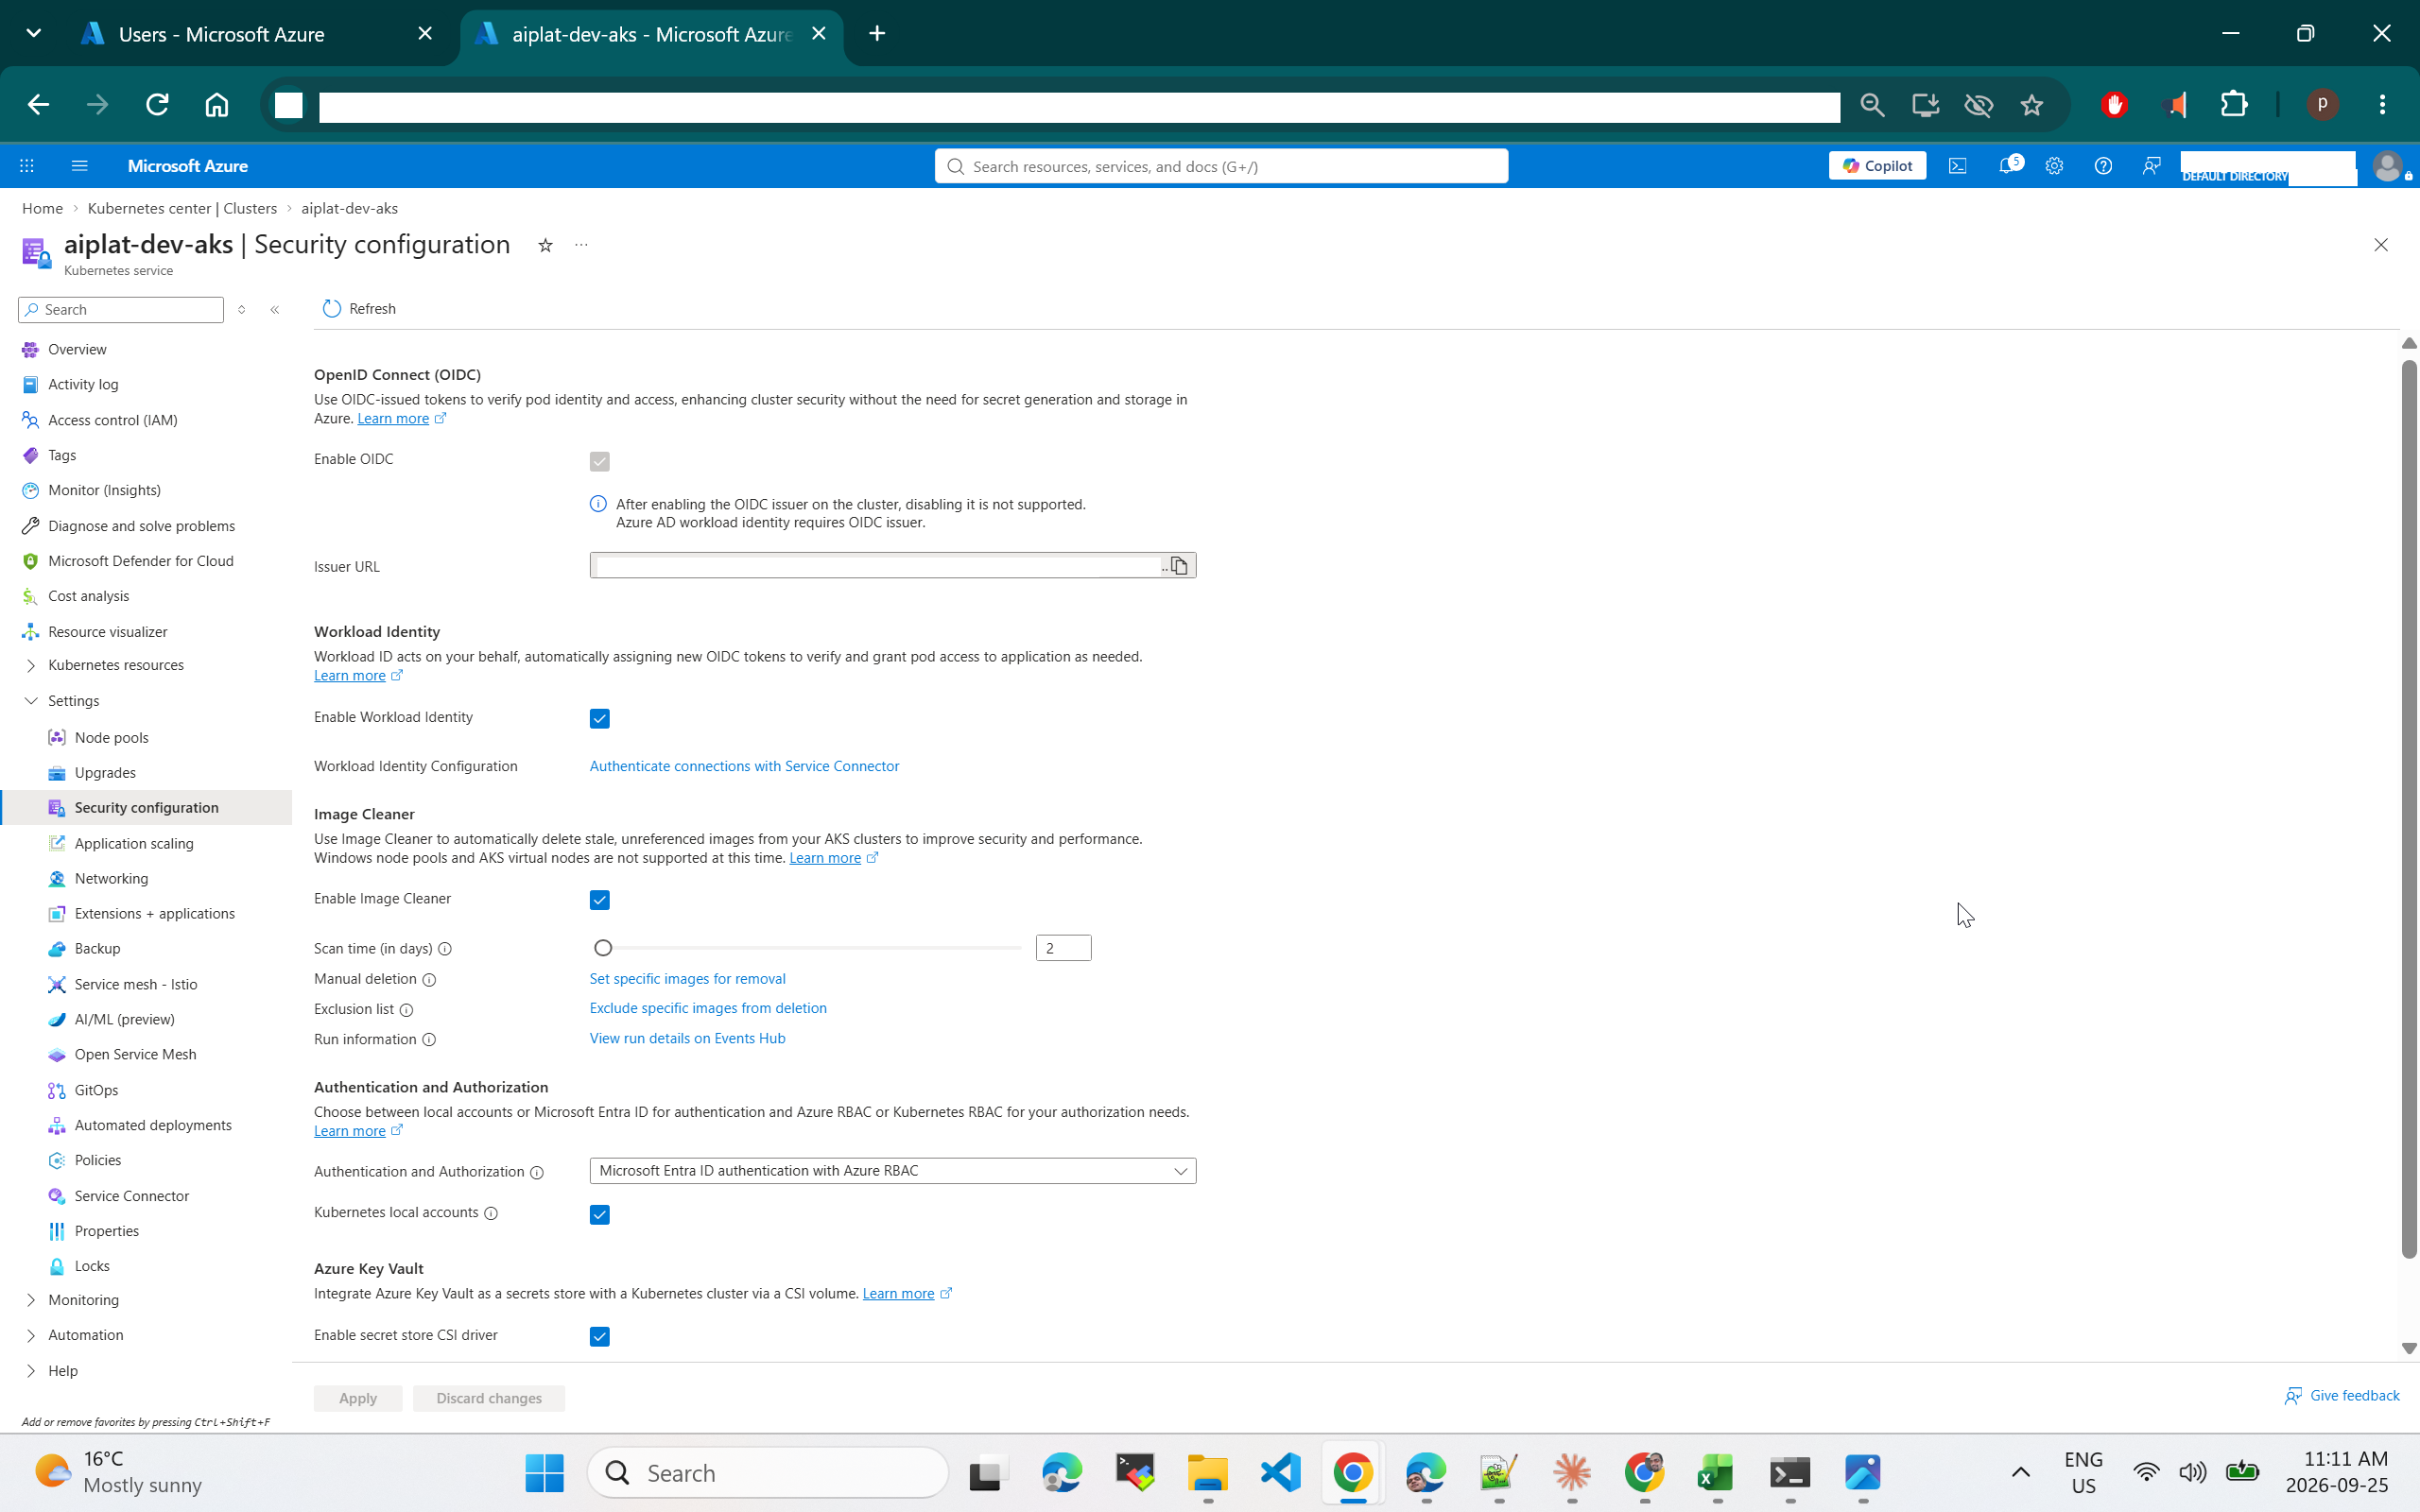Click the Refresh toolbar button

tap(359, 309)
